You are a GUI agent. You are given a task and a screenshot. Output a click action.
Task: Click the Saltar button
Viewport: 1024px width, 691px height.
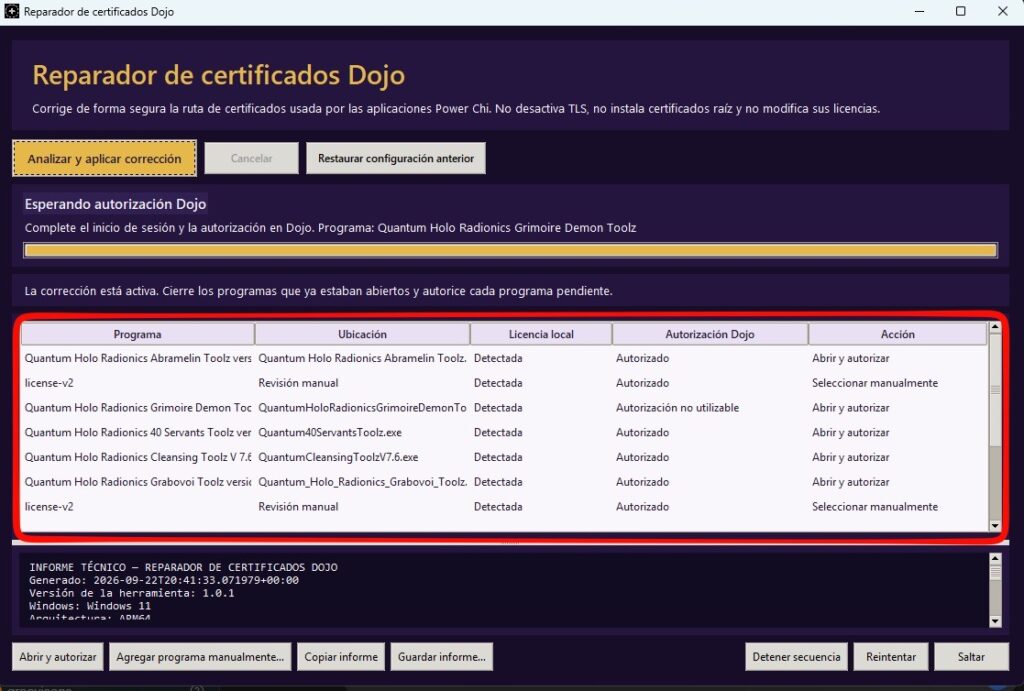[x=971, y=656]
